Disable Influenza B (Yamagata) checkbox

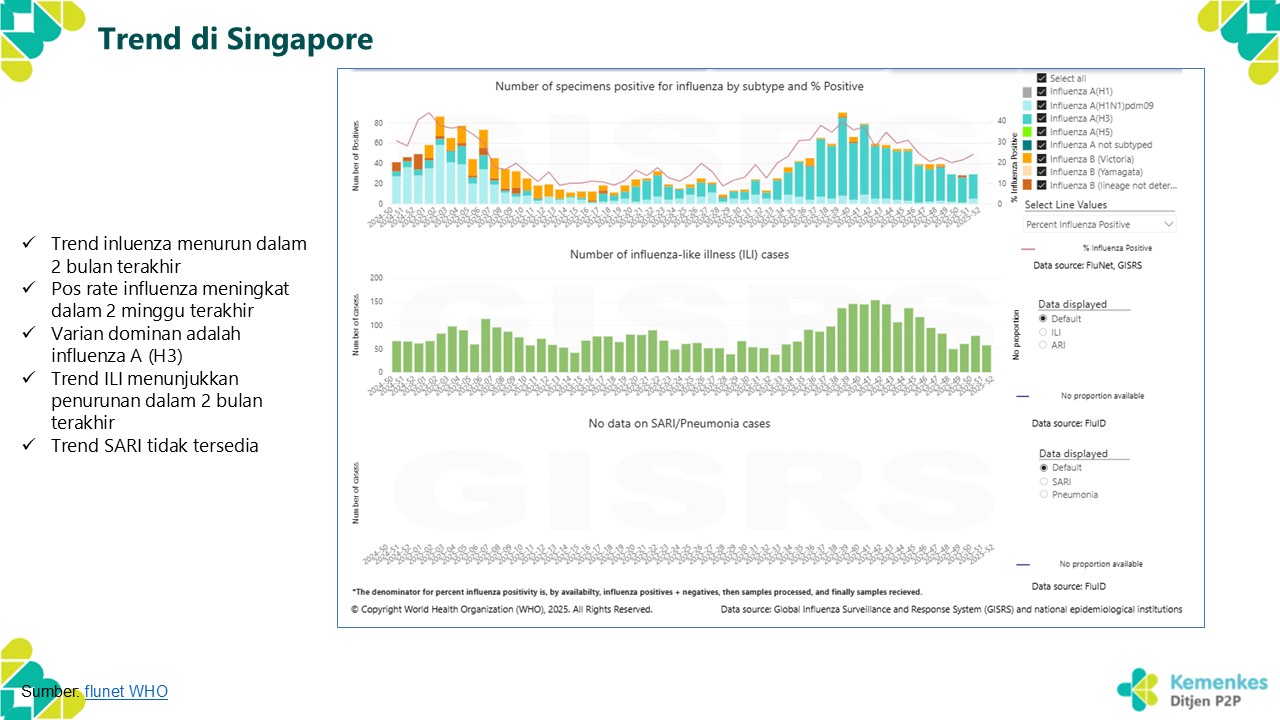click(1042, 172)
